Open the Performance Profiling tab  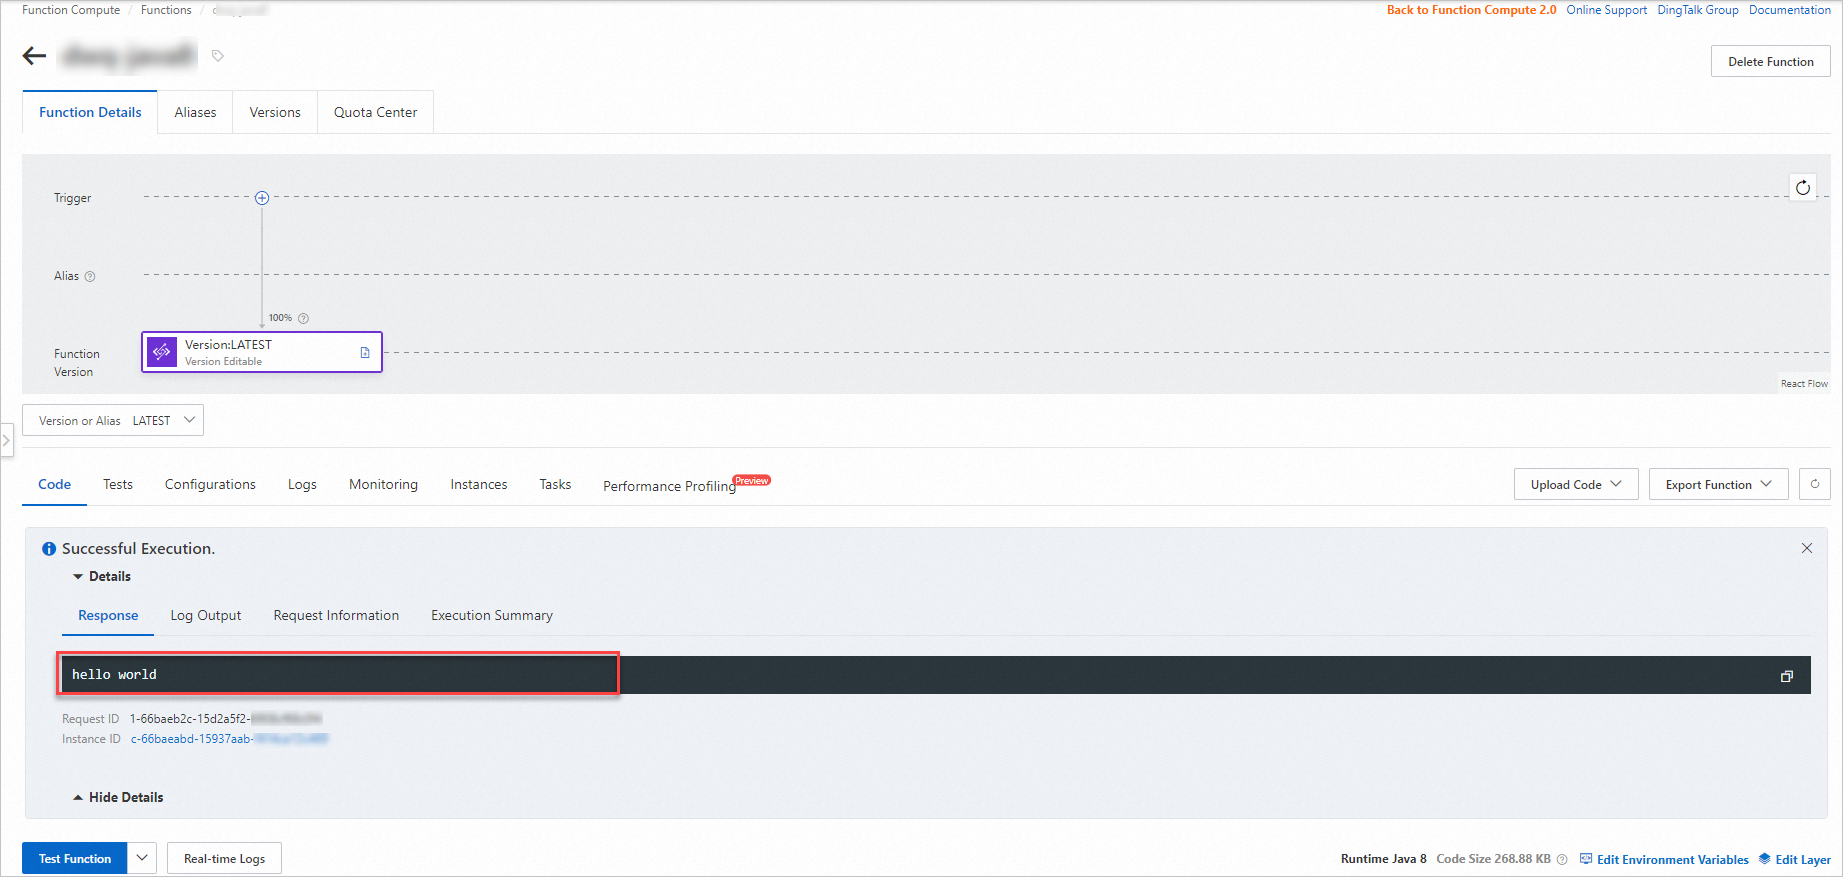click(x=669, y=486)
